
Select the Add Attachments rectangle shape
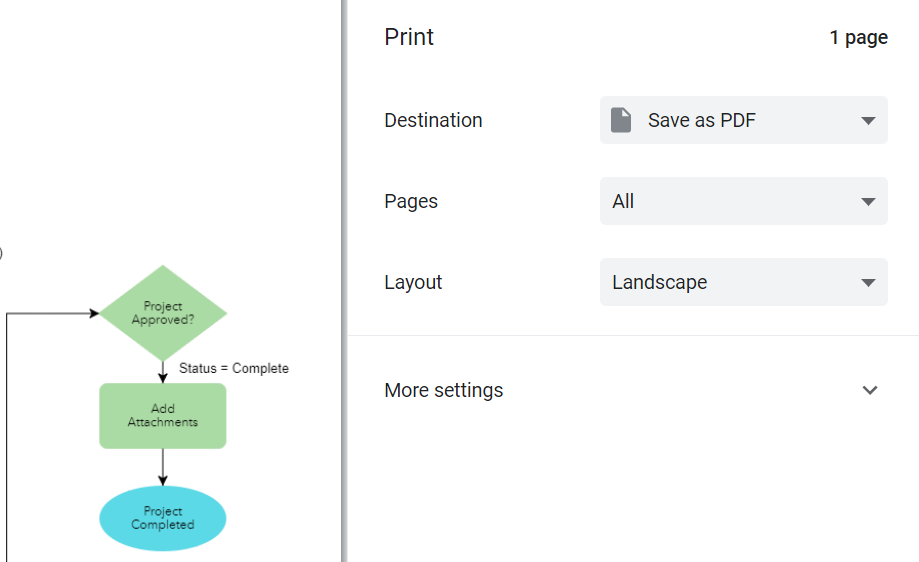(x=163, y=416)
